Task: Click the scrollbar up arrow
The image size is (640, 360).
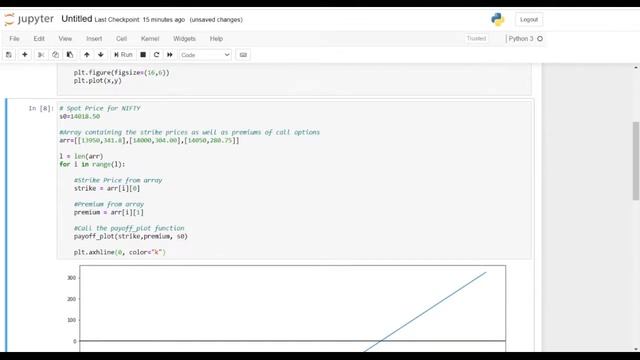Action: point(636,68)
